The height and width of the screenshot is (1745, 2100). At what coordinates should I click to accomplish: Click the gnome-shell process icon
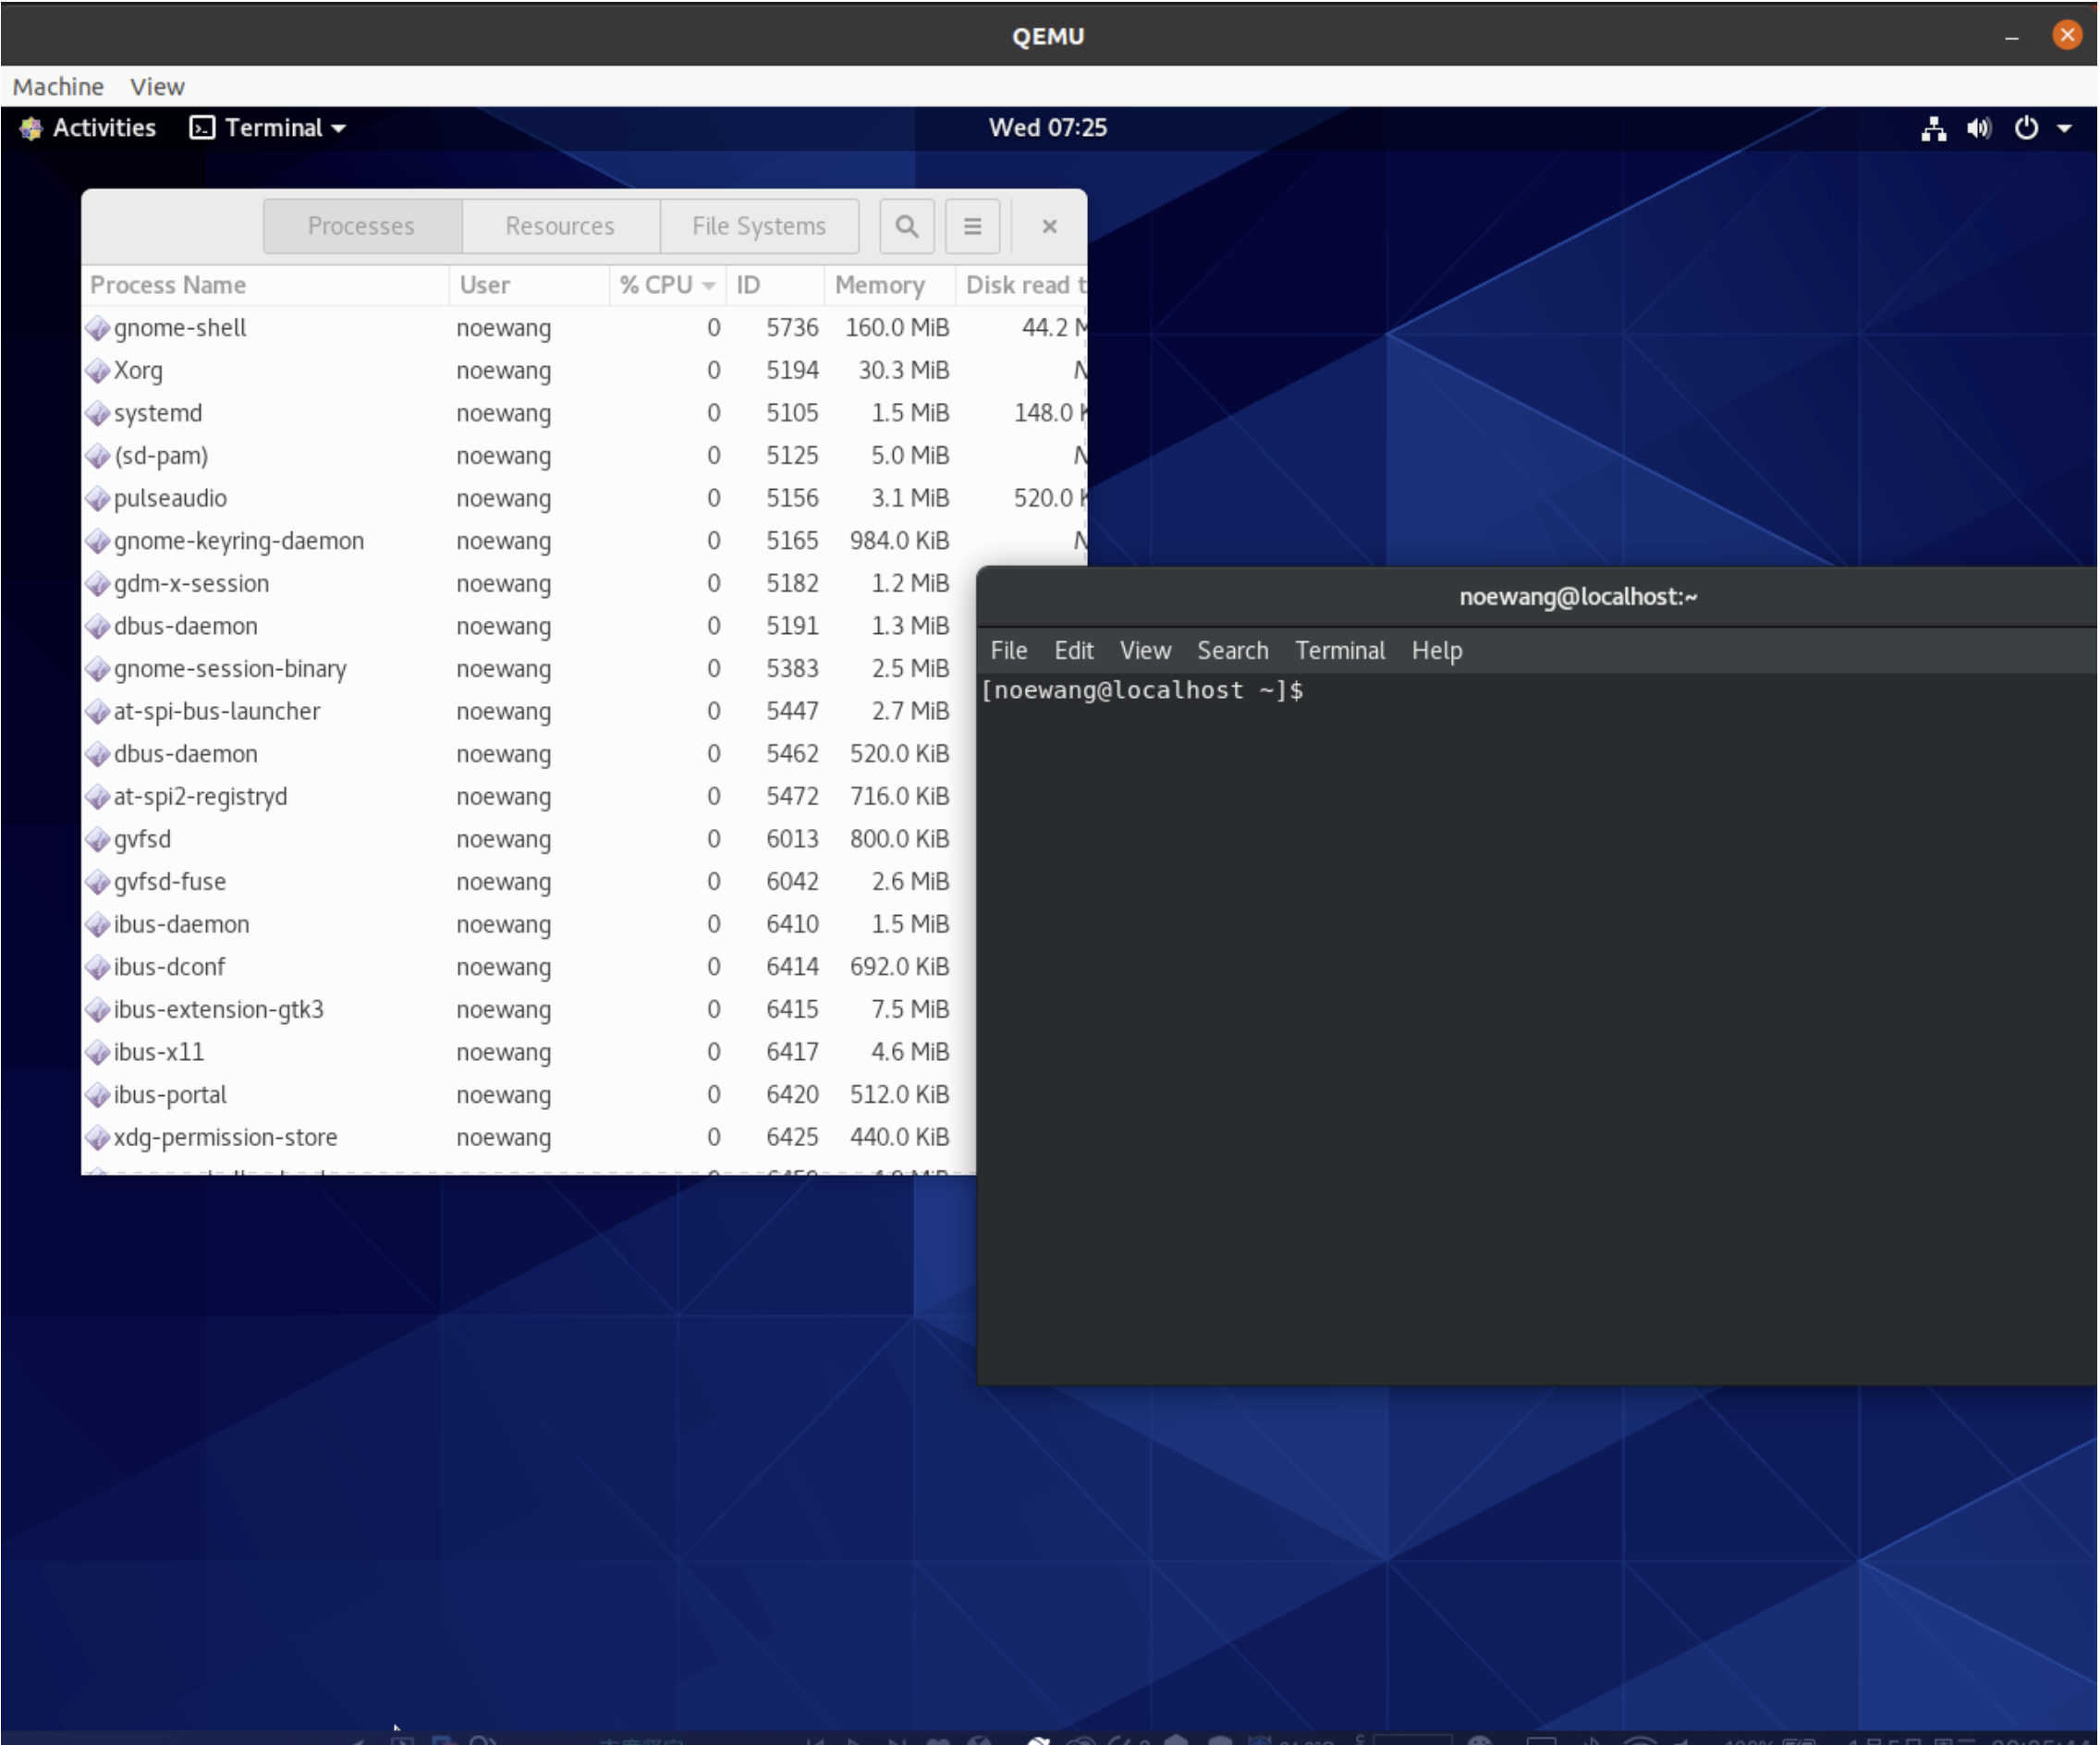click(x=98, y=328)
